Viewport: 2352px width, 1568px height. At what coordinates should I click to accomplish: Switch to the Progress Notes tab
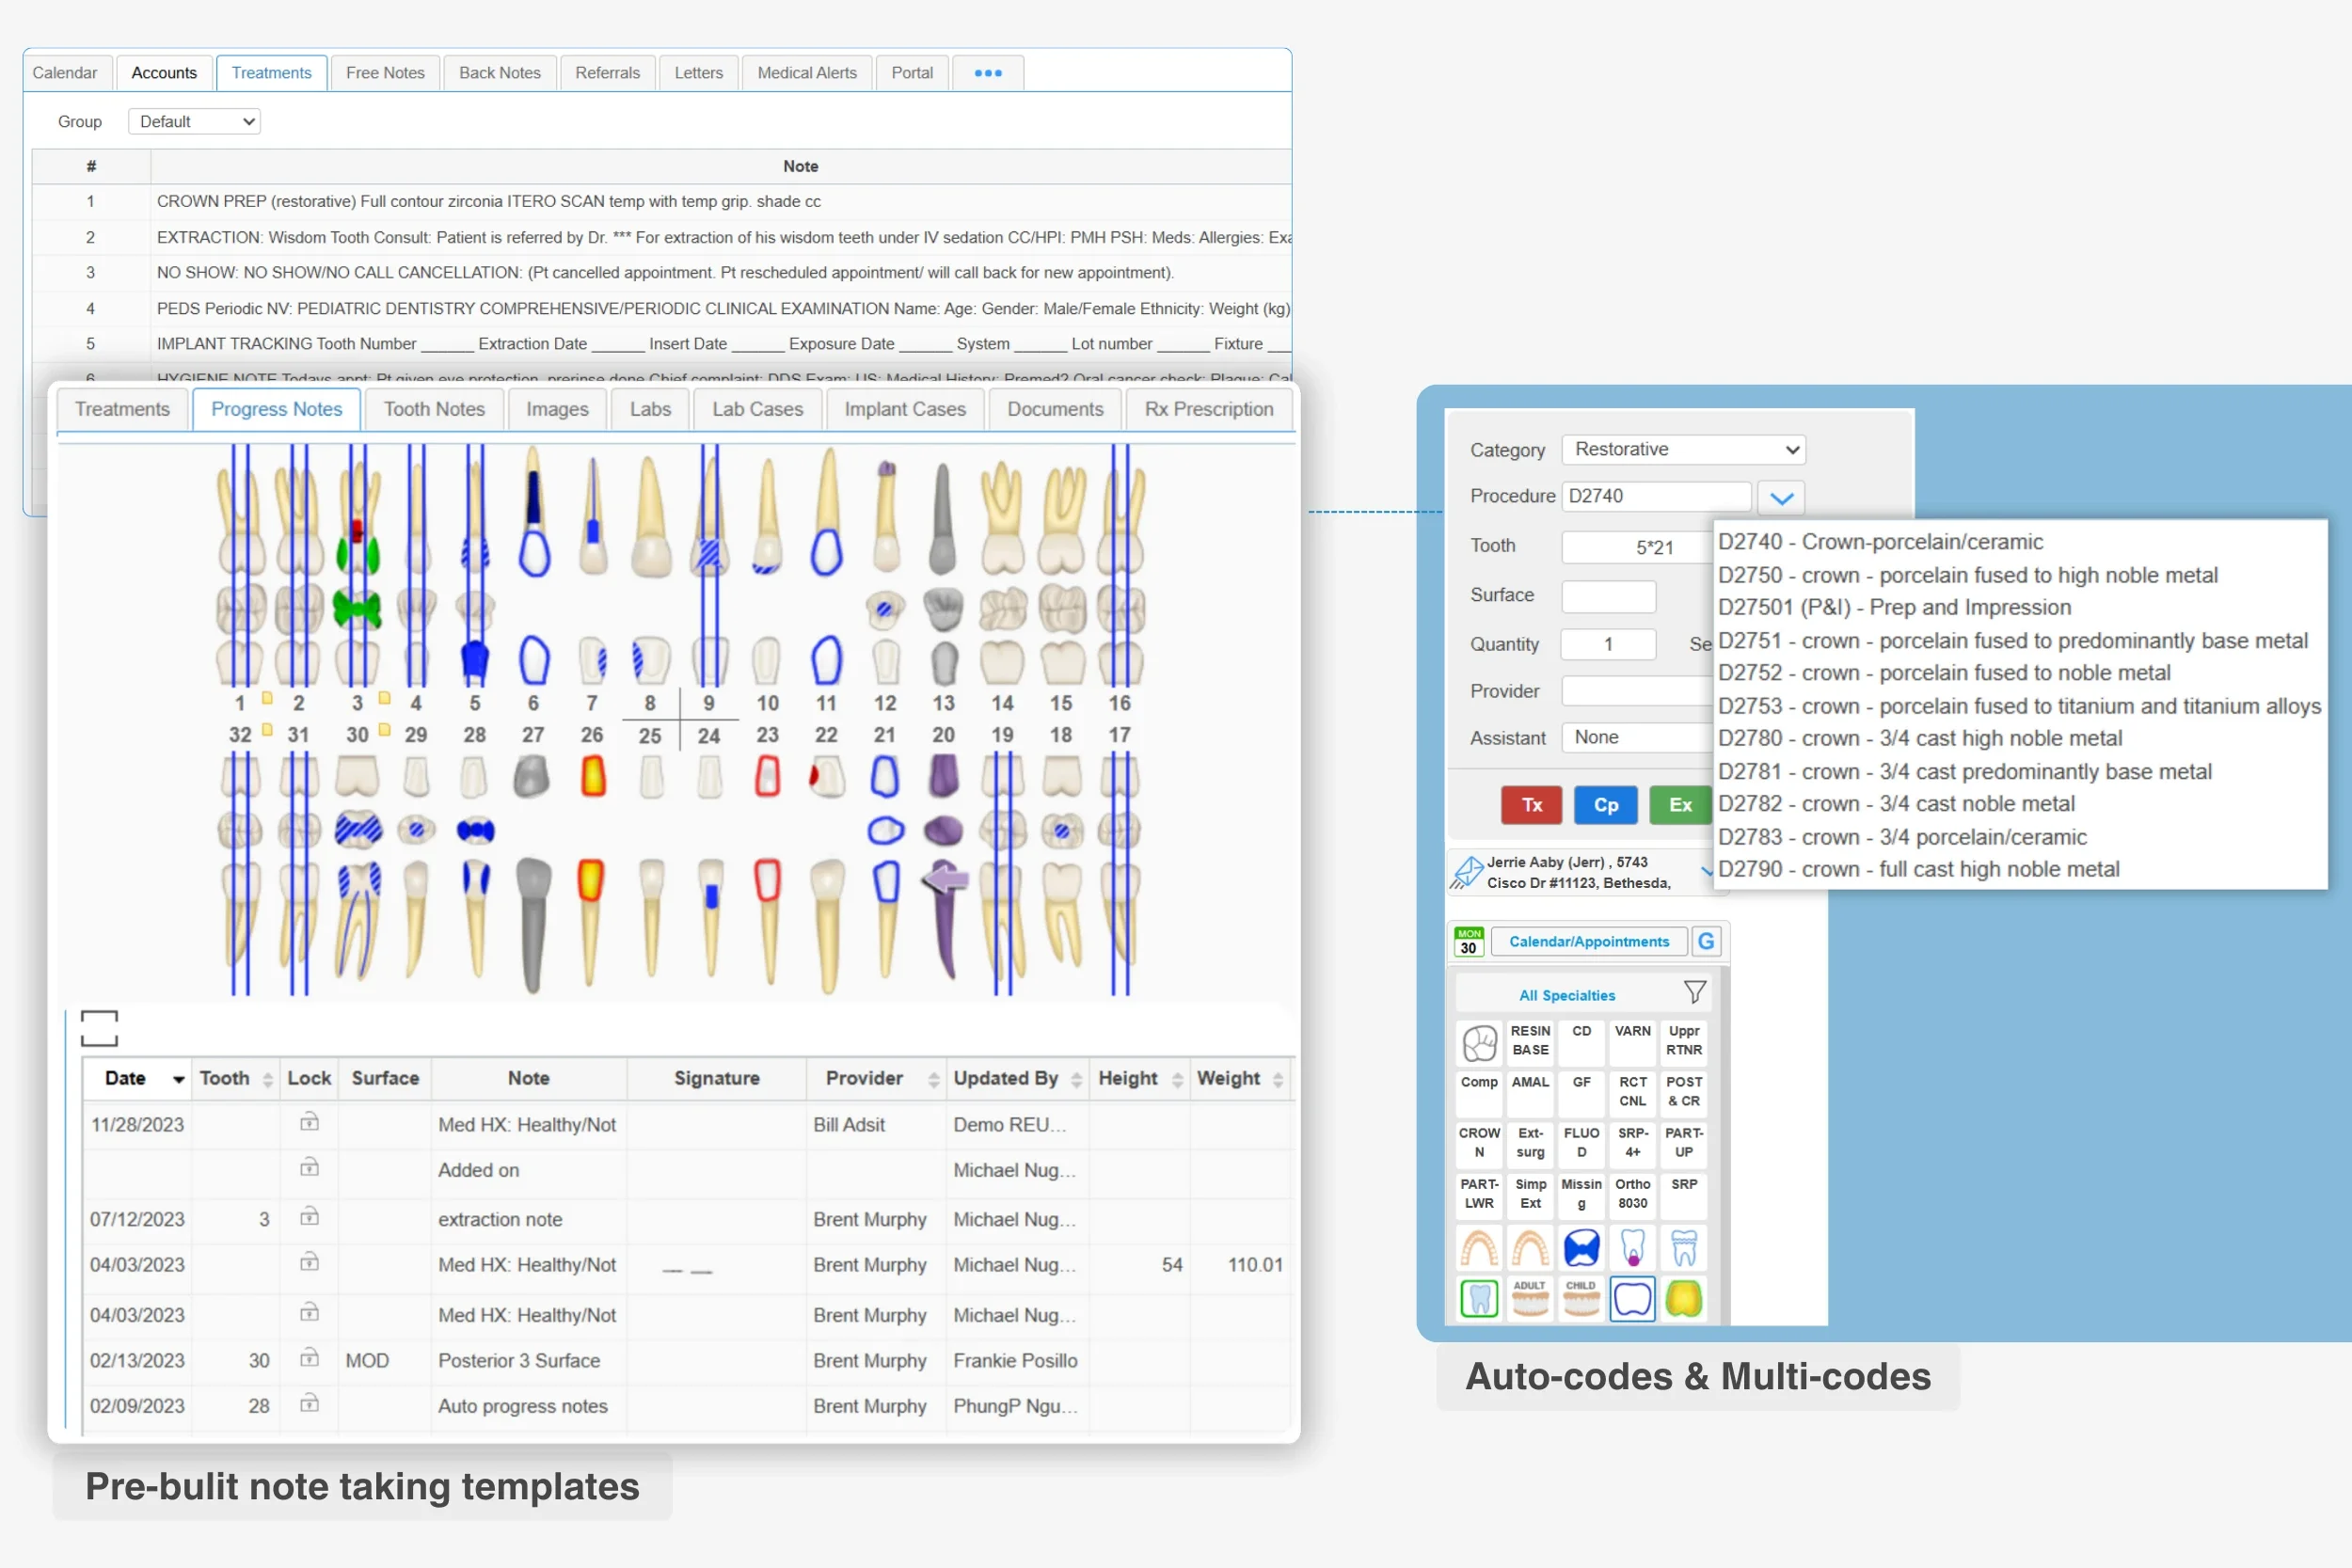pos(275,409)
